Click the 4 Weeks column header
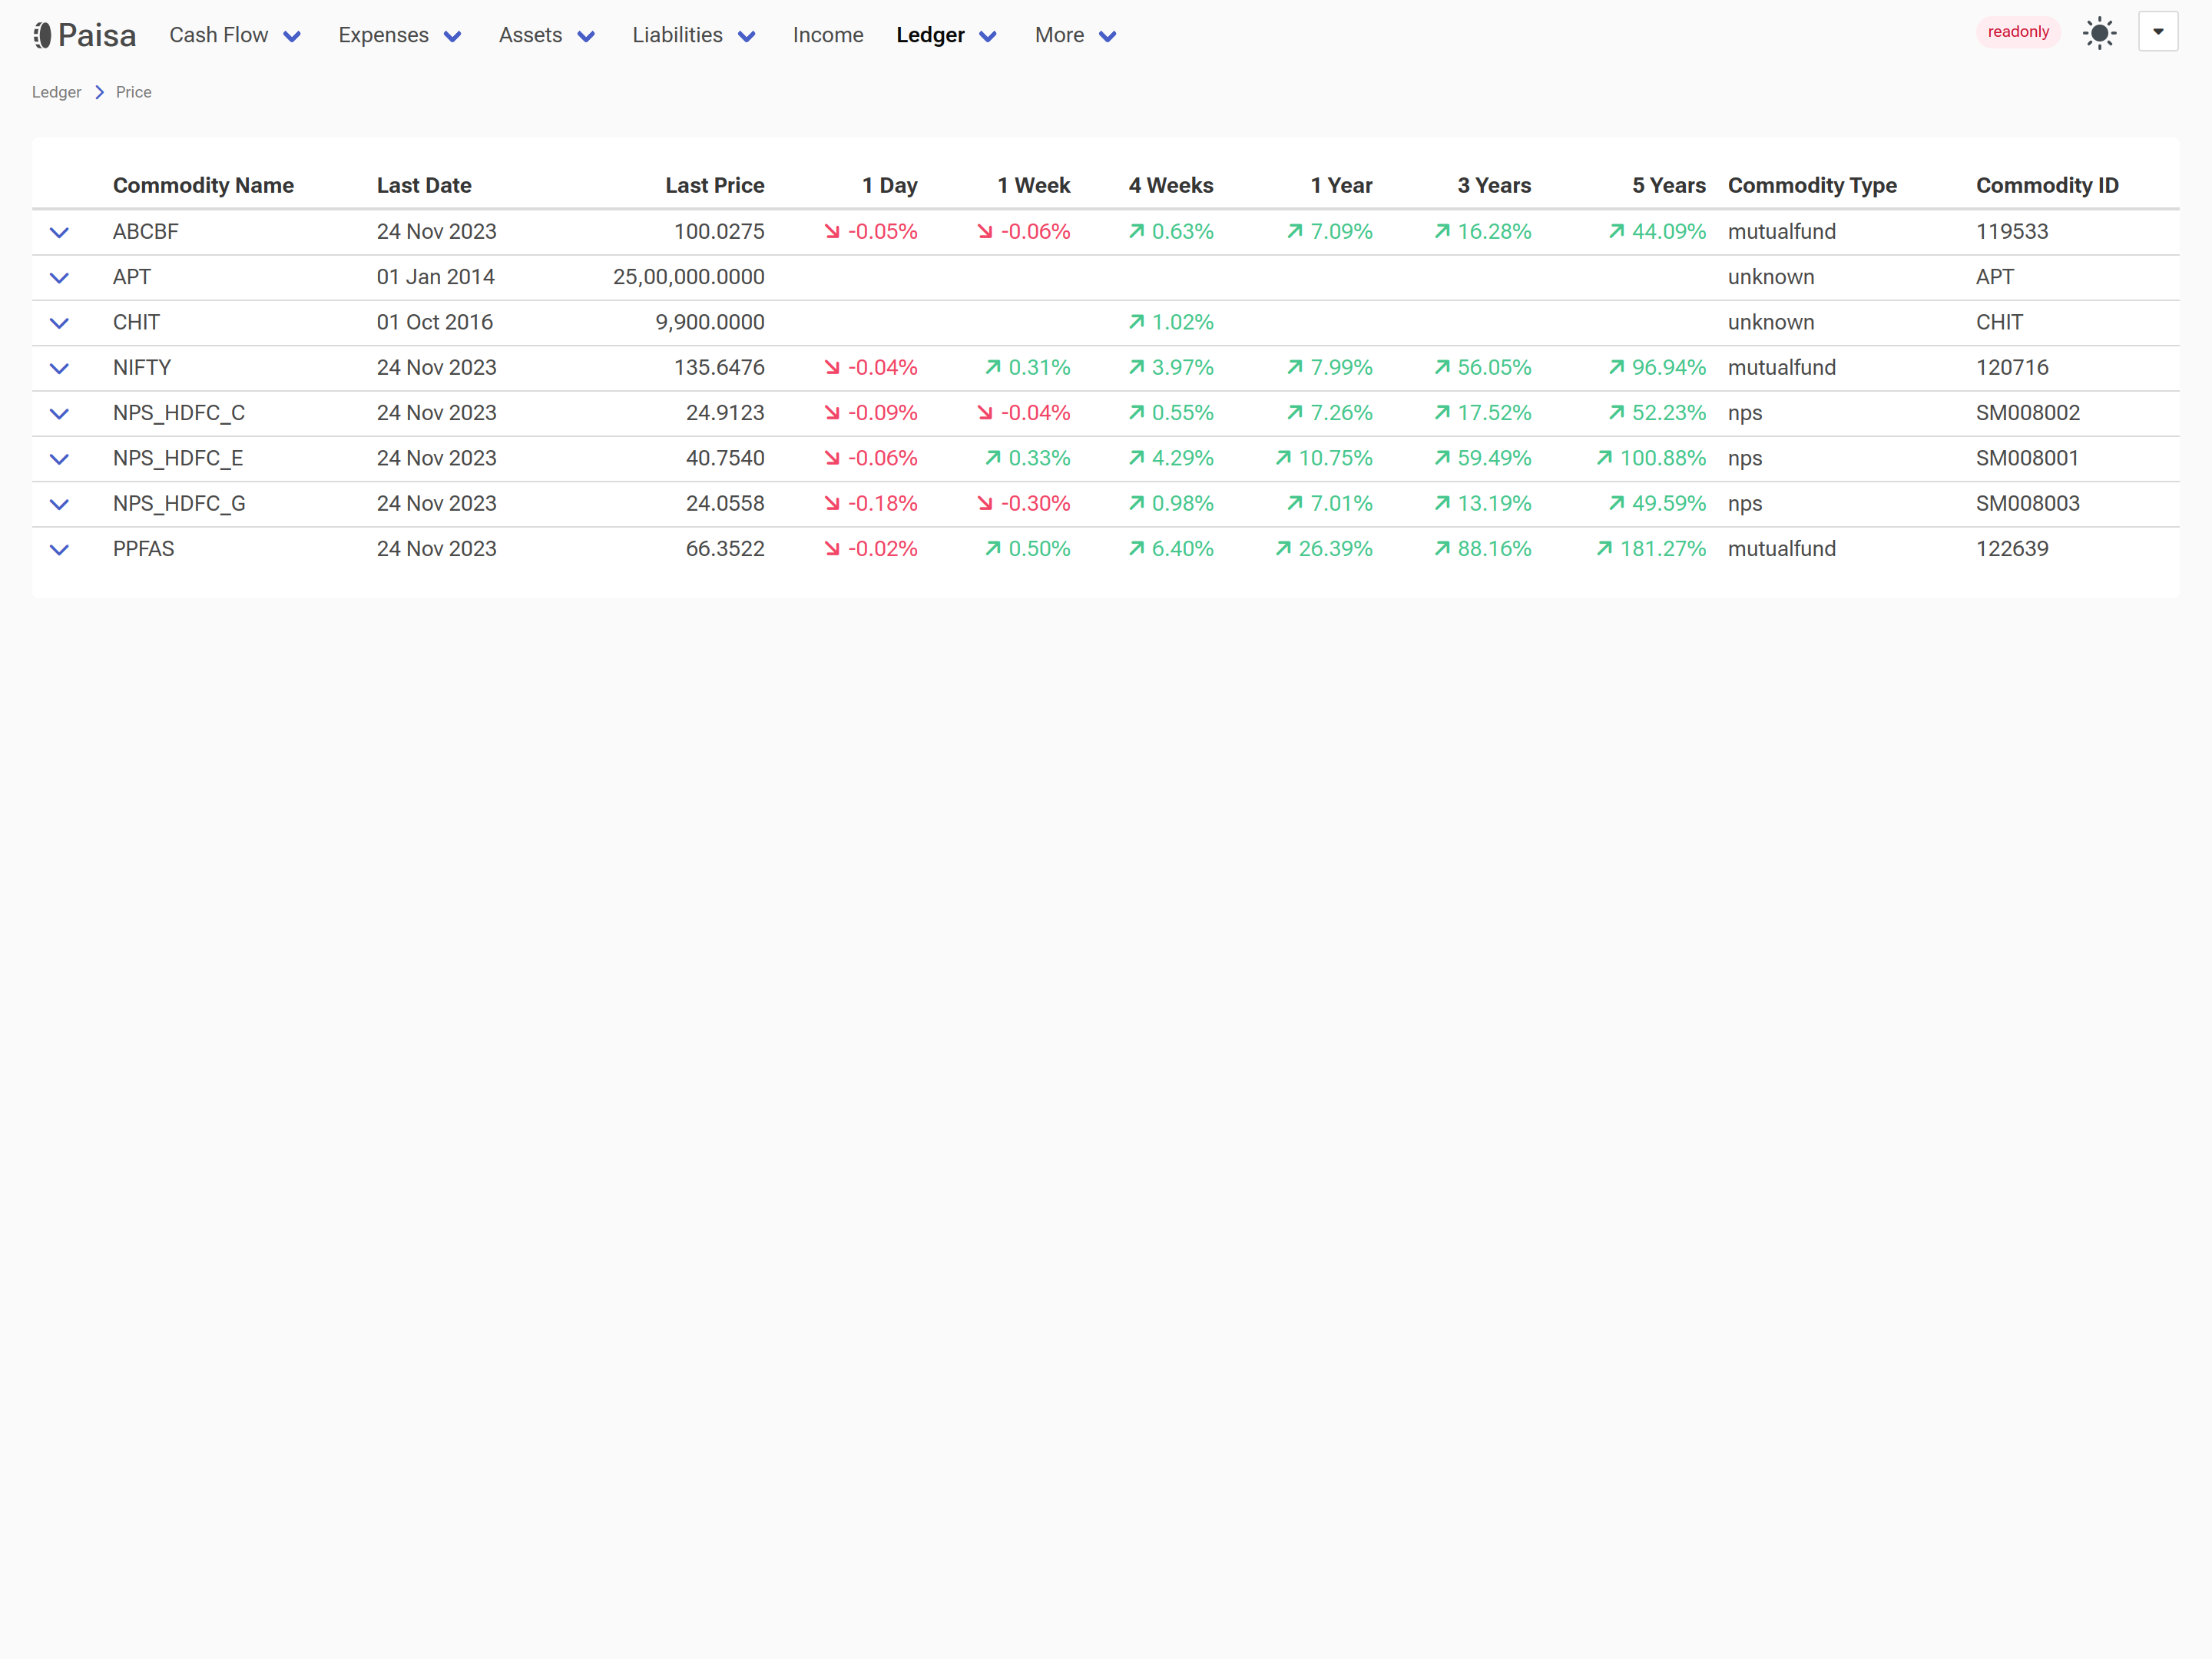Image resolution: width=2212 pixels, height=1659 pixels. 1171,185
